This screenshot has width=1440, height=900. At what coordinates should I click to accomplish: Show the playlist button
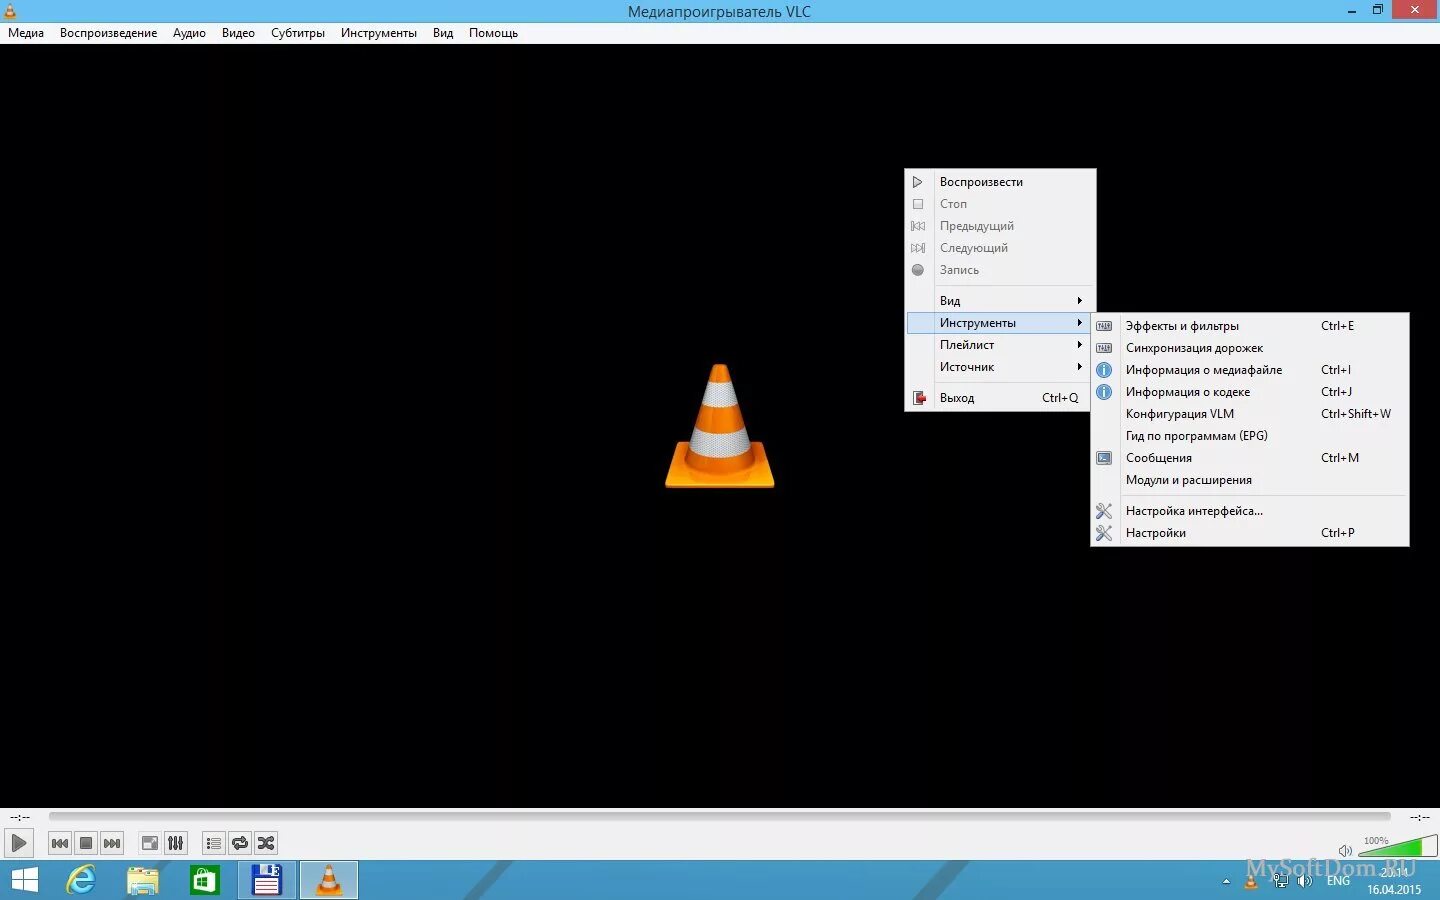[214, 843]
